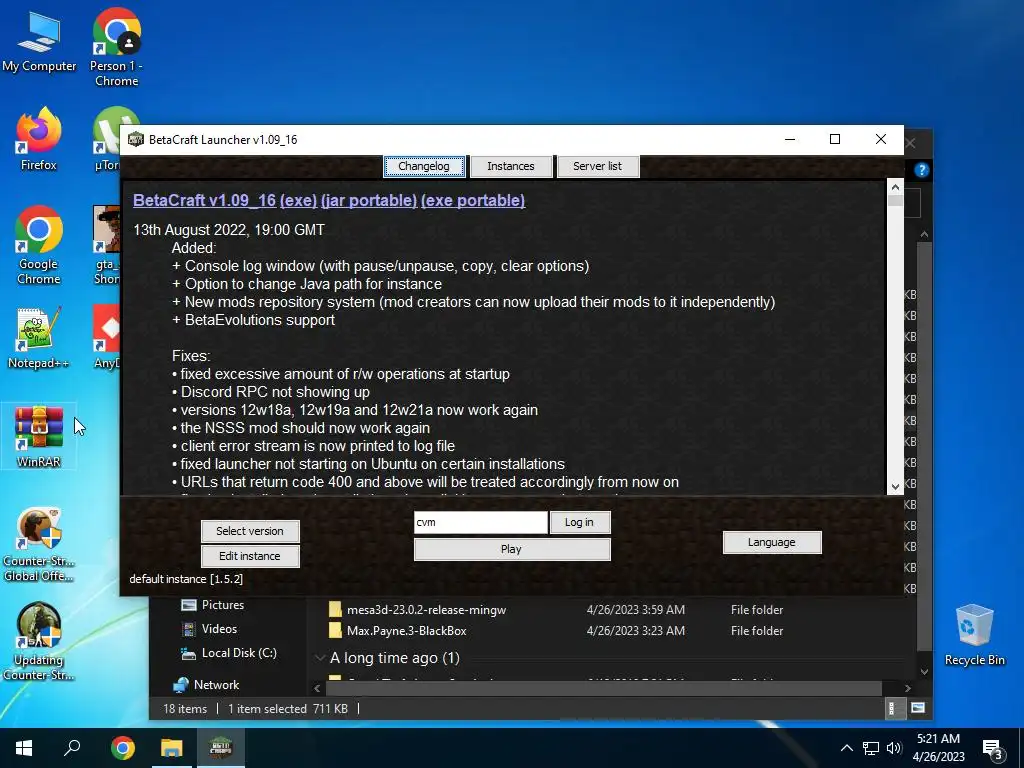This screenshot has height=768, width=1024.
Task: Open taskbar search magnifier
Action: click(x=72, y=748)
